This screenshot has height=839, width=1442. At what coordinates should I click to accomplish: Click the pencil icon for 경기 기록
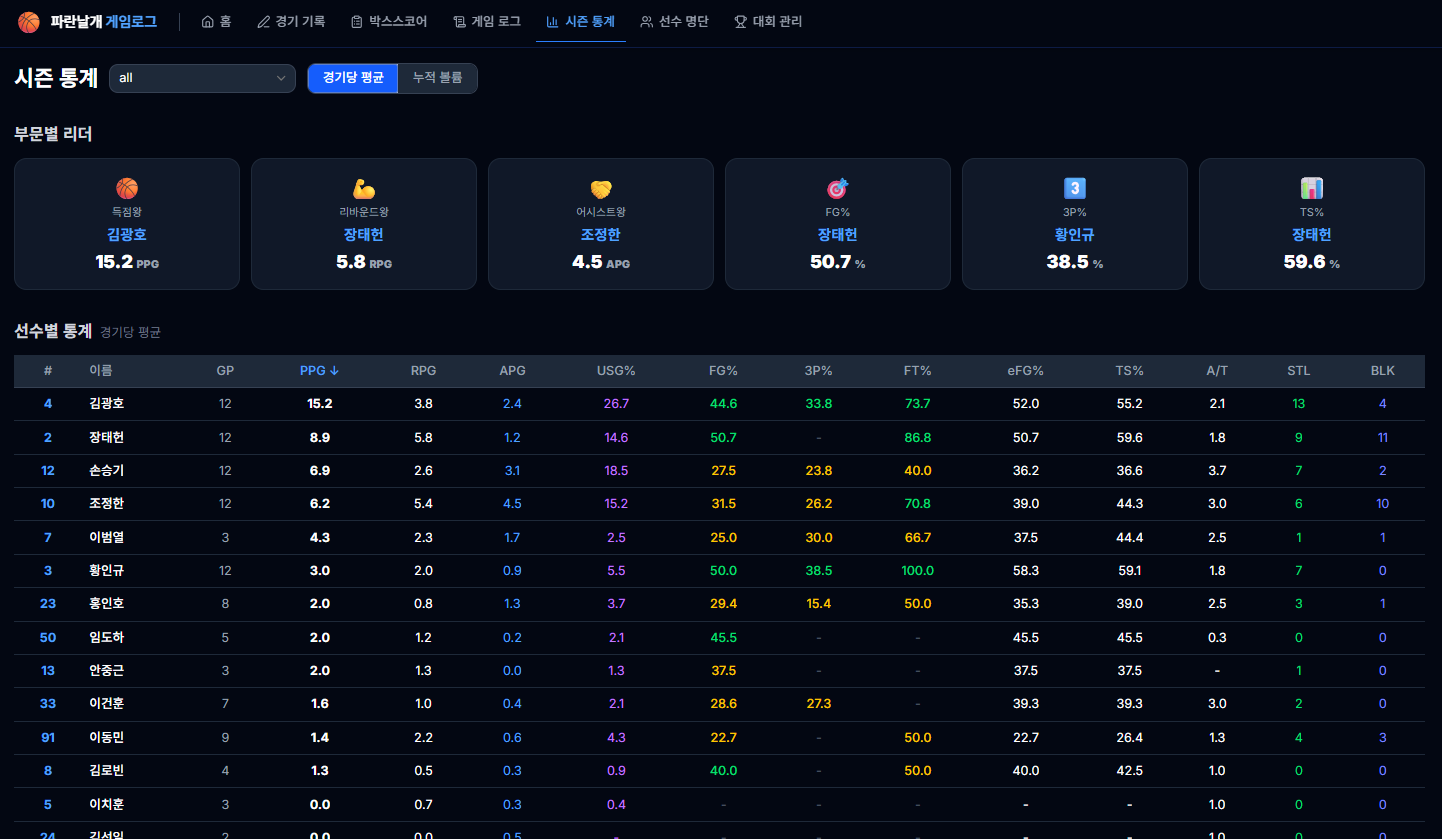click(264, 22)
